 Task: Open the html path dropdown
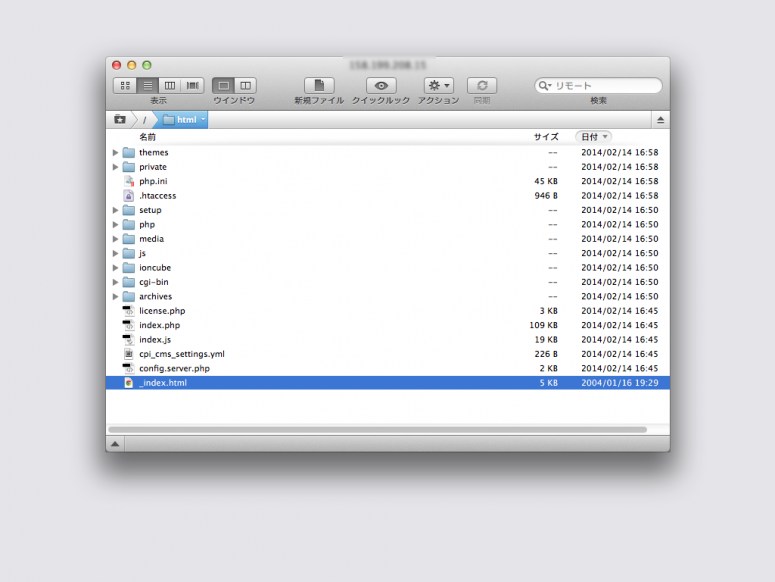point(185,120)
